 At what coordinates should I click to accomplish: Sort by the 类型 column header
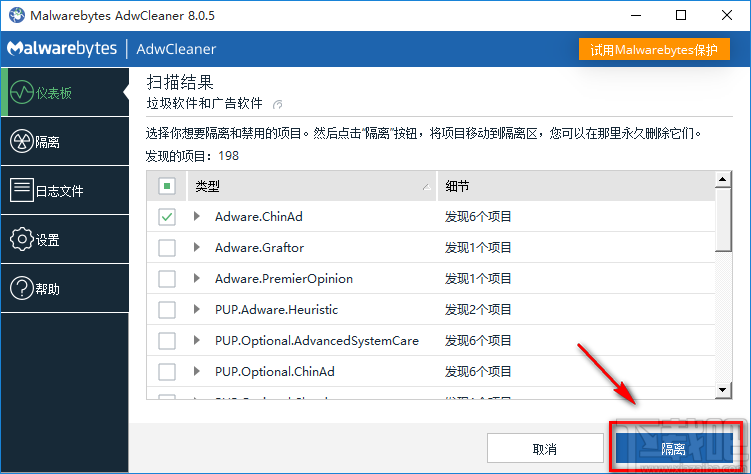point(312,186)
